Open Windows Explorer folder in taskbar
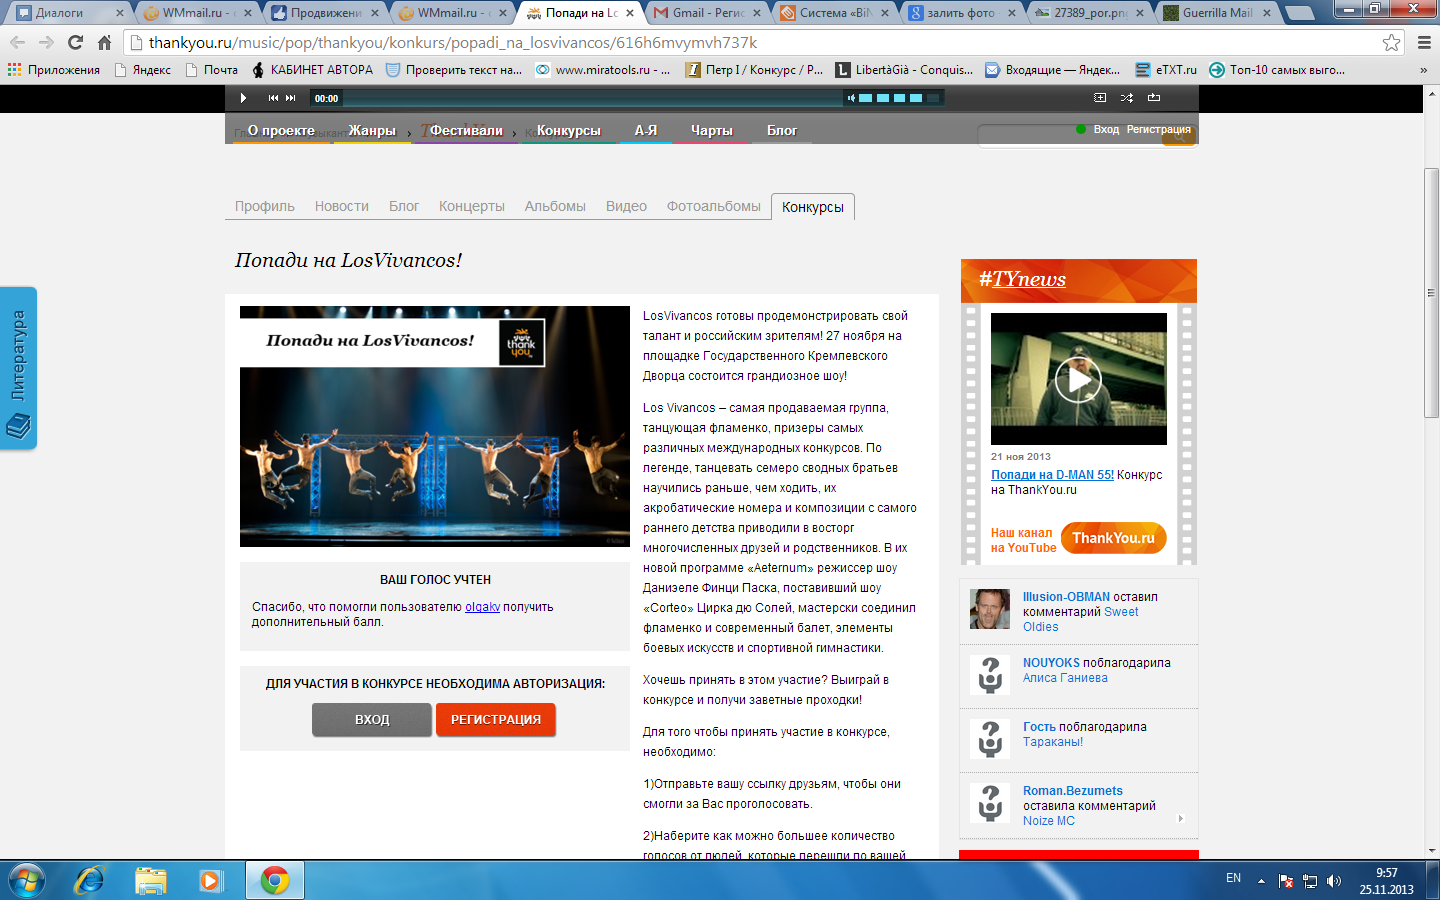This screenshot has width=1440, height=900. (x=150, y=880)
